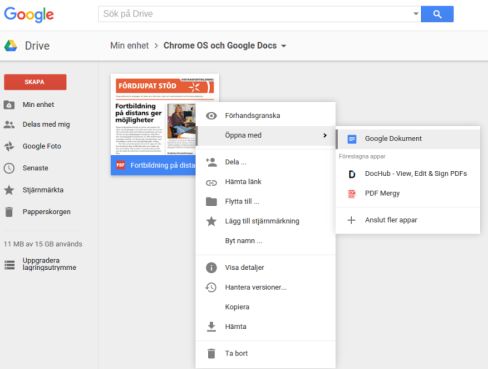Go to Min enhet breadcrumb

(129, 46)
